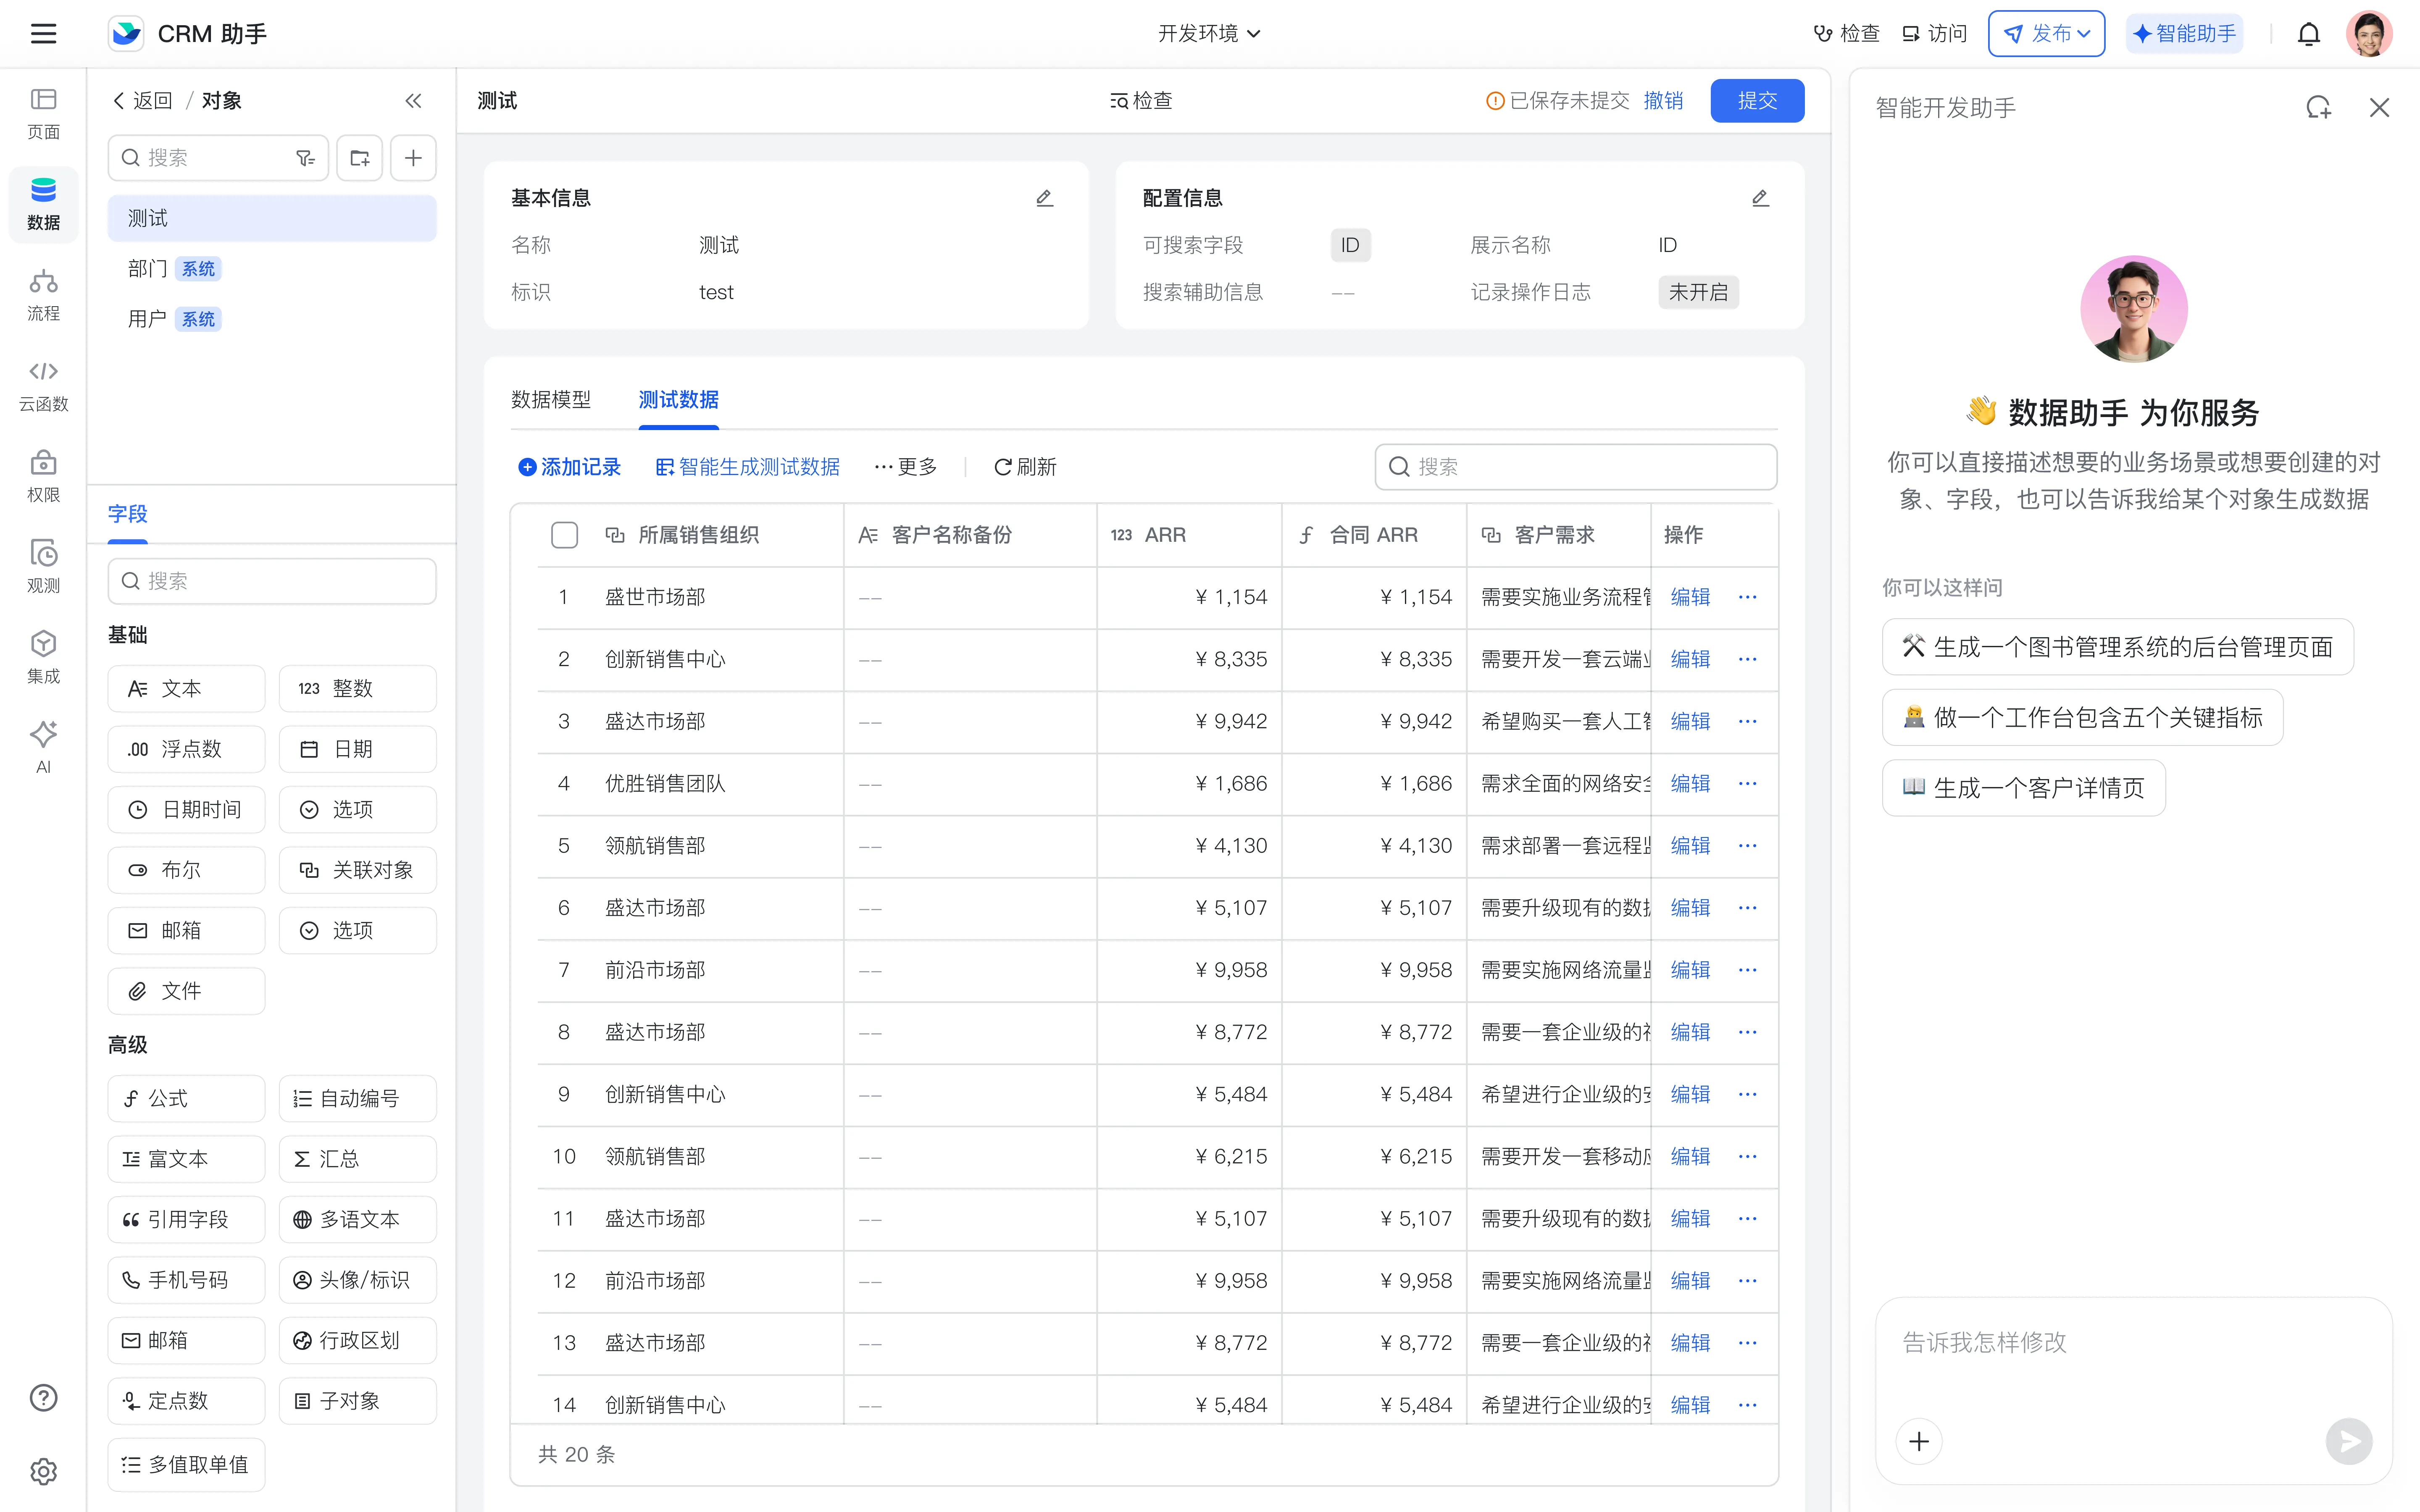This screenshot has width=2420, height=1512.
Task: Open the 观测 section in sidebar
Action: (43, 567)
